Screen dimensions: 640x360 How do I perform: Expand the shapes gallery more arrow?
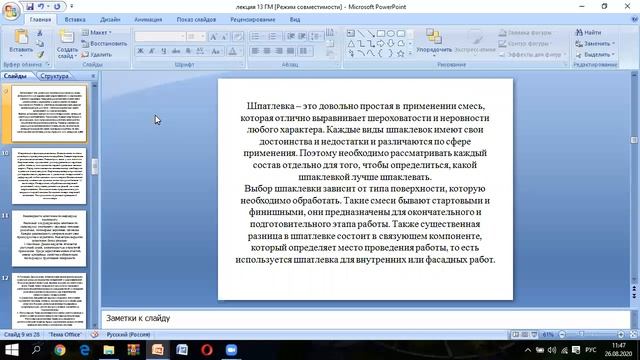[x=410, y=53]
